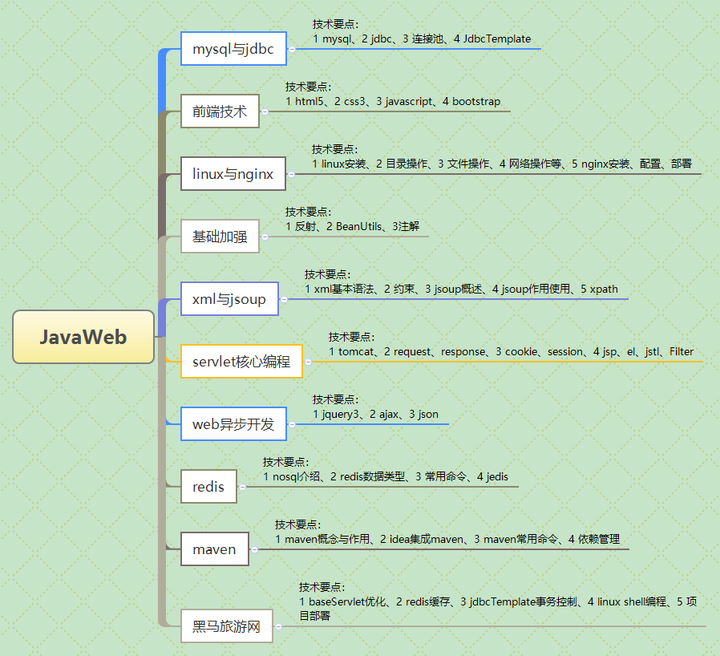Click the linux与nginx topic node
The height and width of the screenshot is (656, 720).
(233, 174)
